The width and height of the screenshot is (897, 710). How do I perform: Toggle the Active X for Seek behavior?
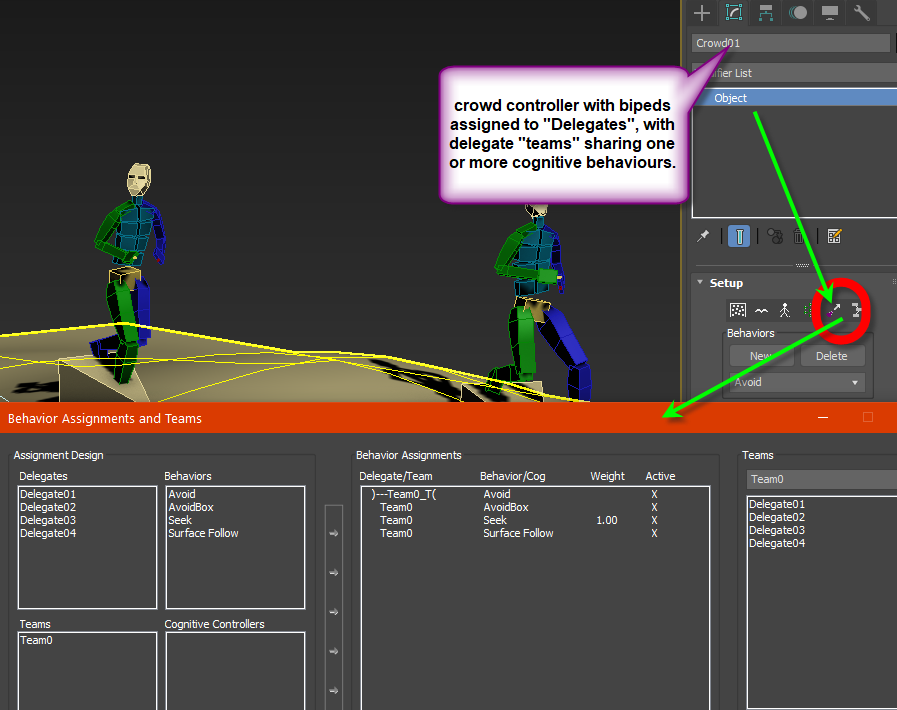coord(654,520)
